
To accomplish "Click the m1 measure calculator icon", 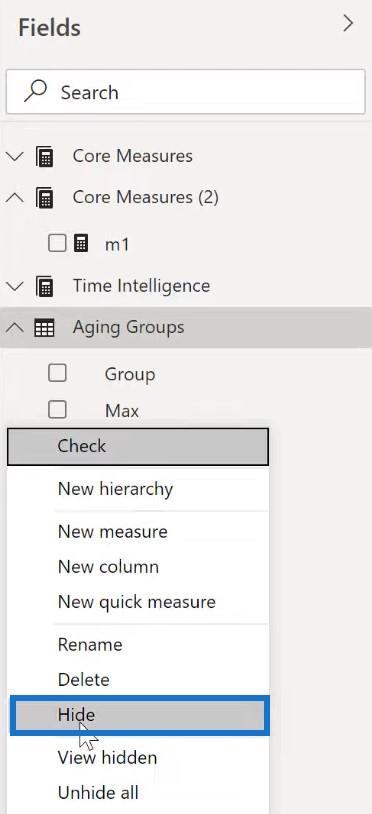I will [80, 243].
